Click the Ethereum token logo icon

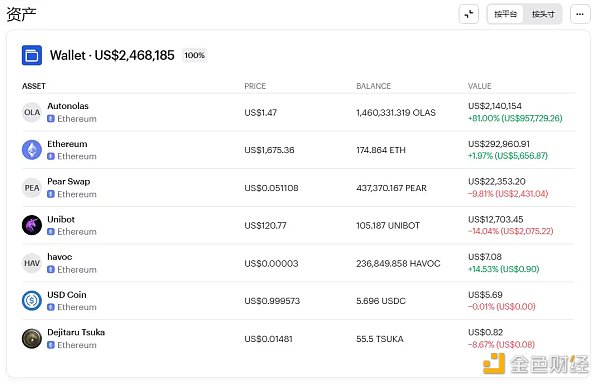point(32,150)
